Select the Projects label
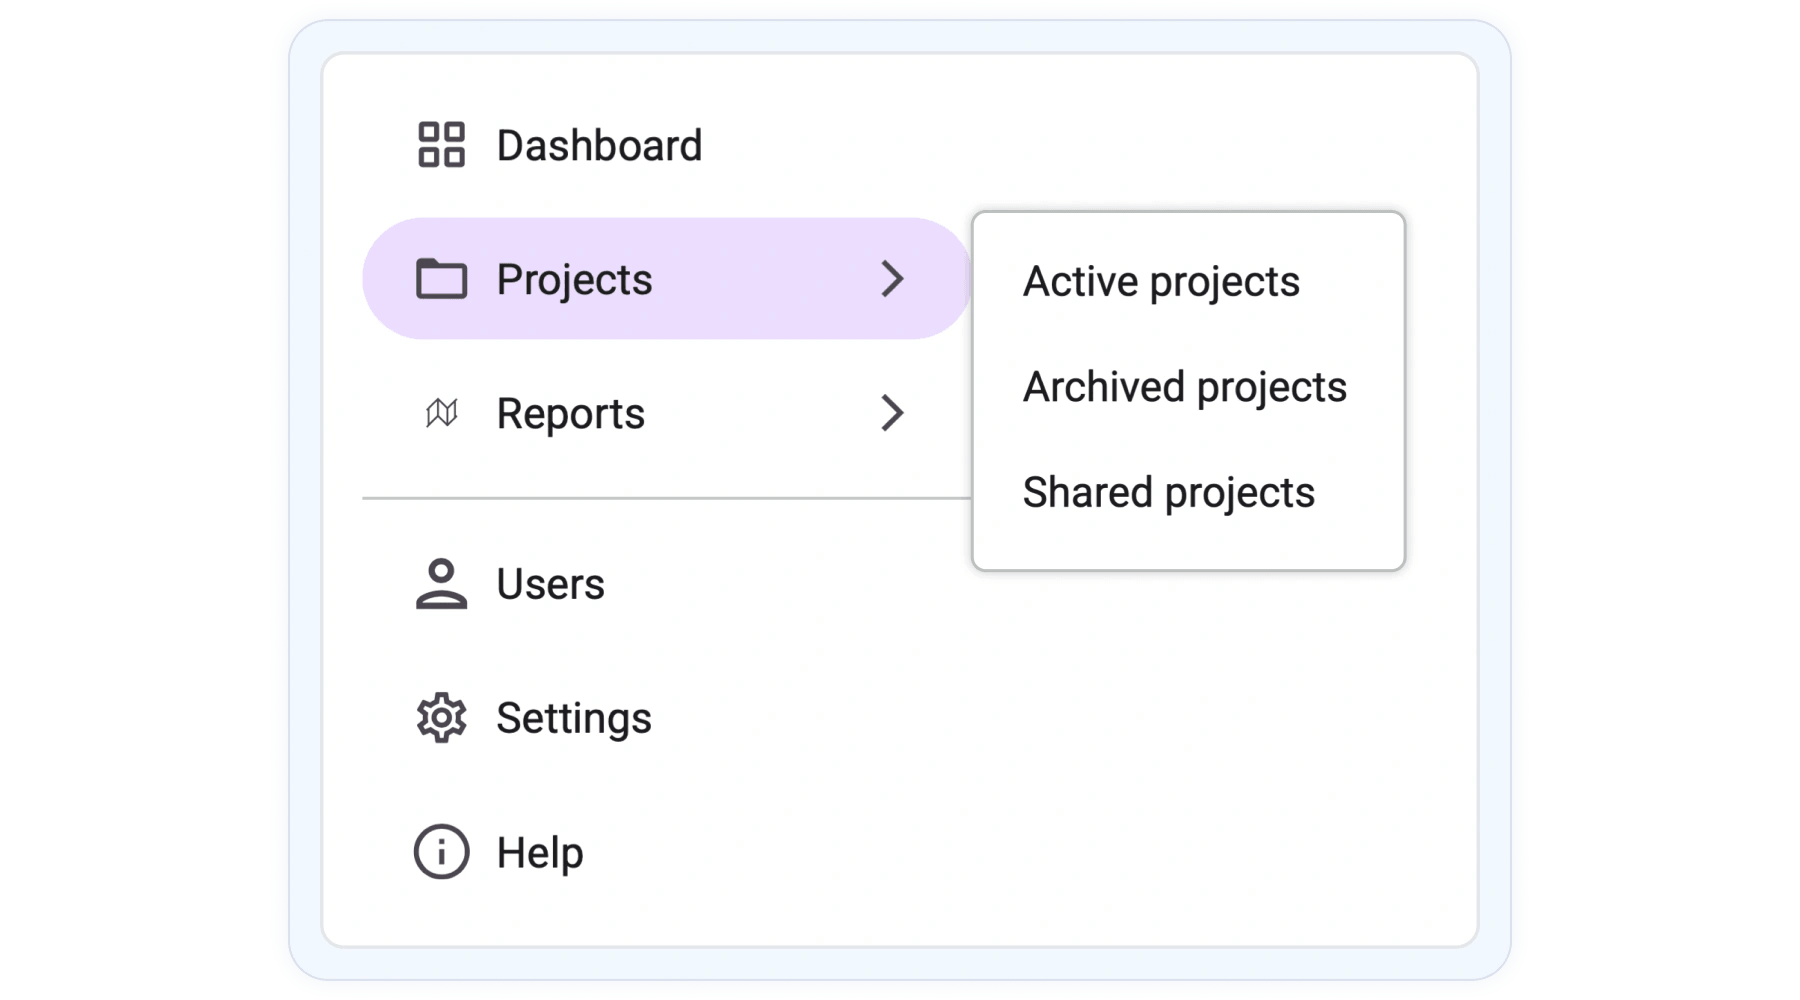The height and width of the screenshot is (1000, 1800). point(574,280)
